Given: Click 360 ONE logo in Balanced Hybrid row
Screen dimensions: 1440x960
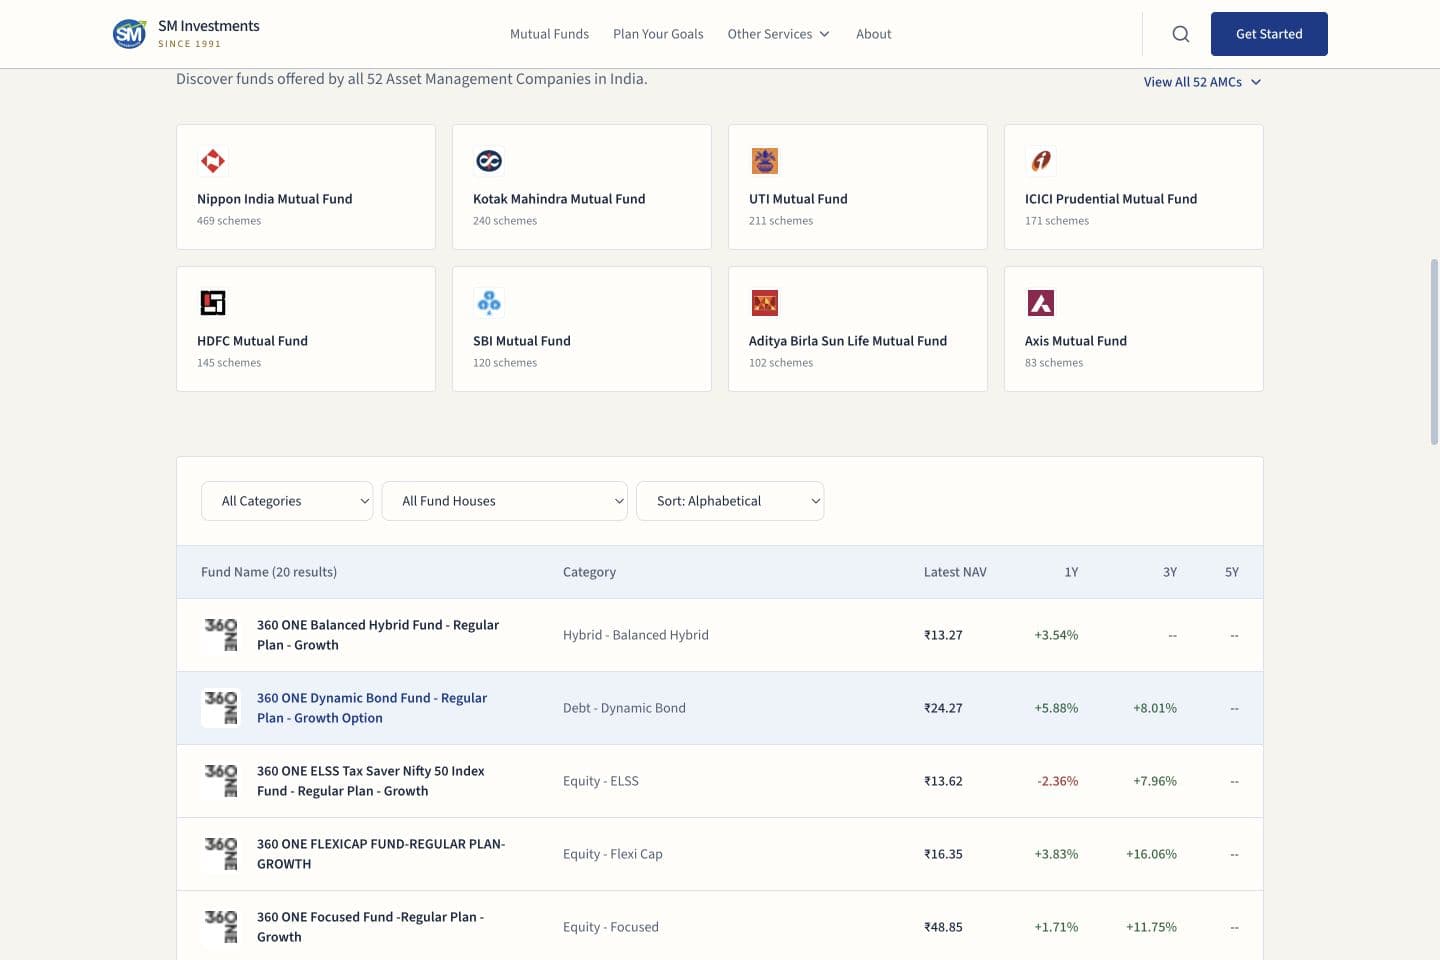Looking at the screenshot, I should point(221,635).
